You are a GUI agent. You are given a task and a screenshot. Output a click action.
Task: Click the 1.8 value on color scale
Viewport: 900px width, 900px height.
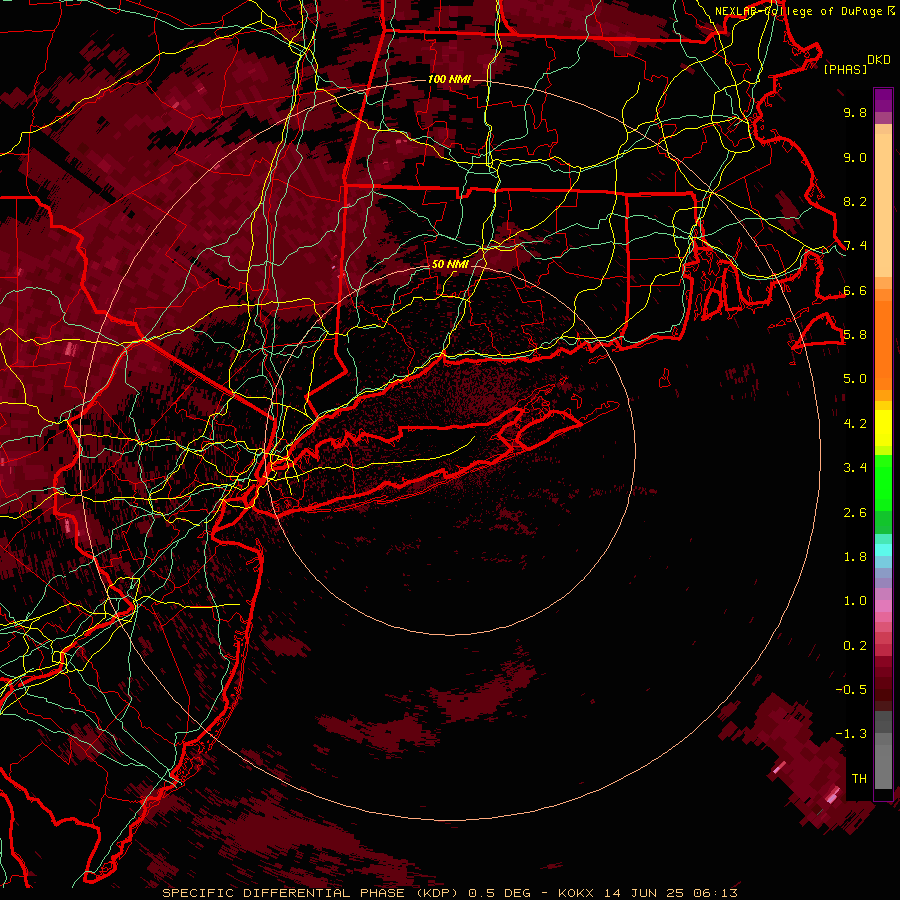[855, 557]
